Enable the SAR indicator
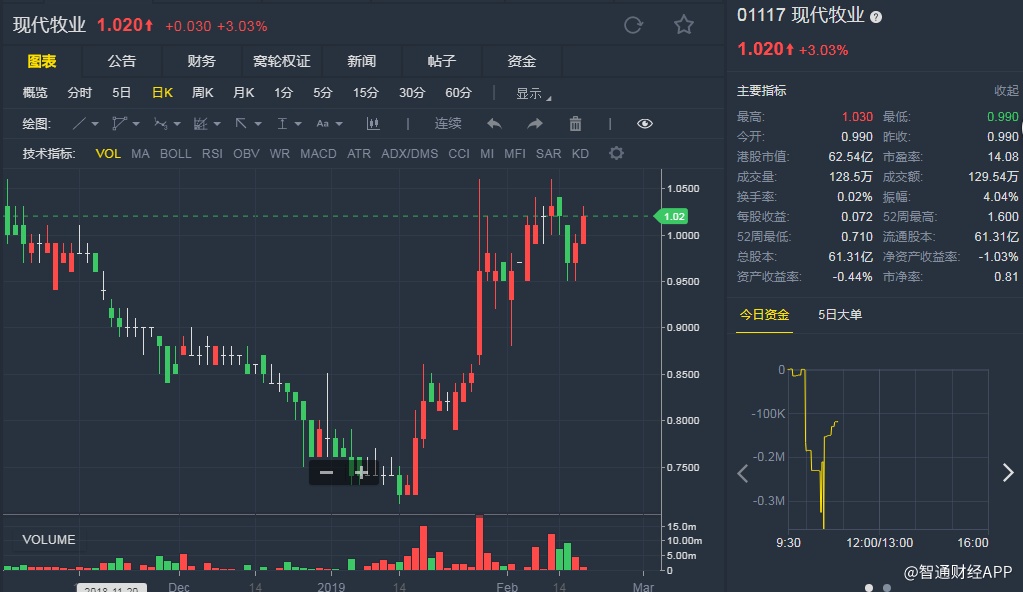Viewport: 1023px width, 592px height. (x=548, y=153)
